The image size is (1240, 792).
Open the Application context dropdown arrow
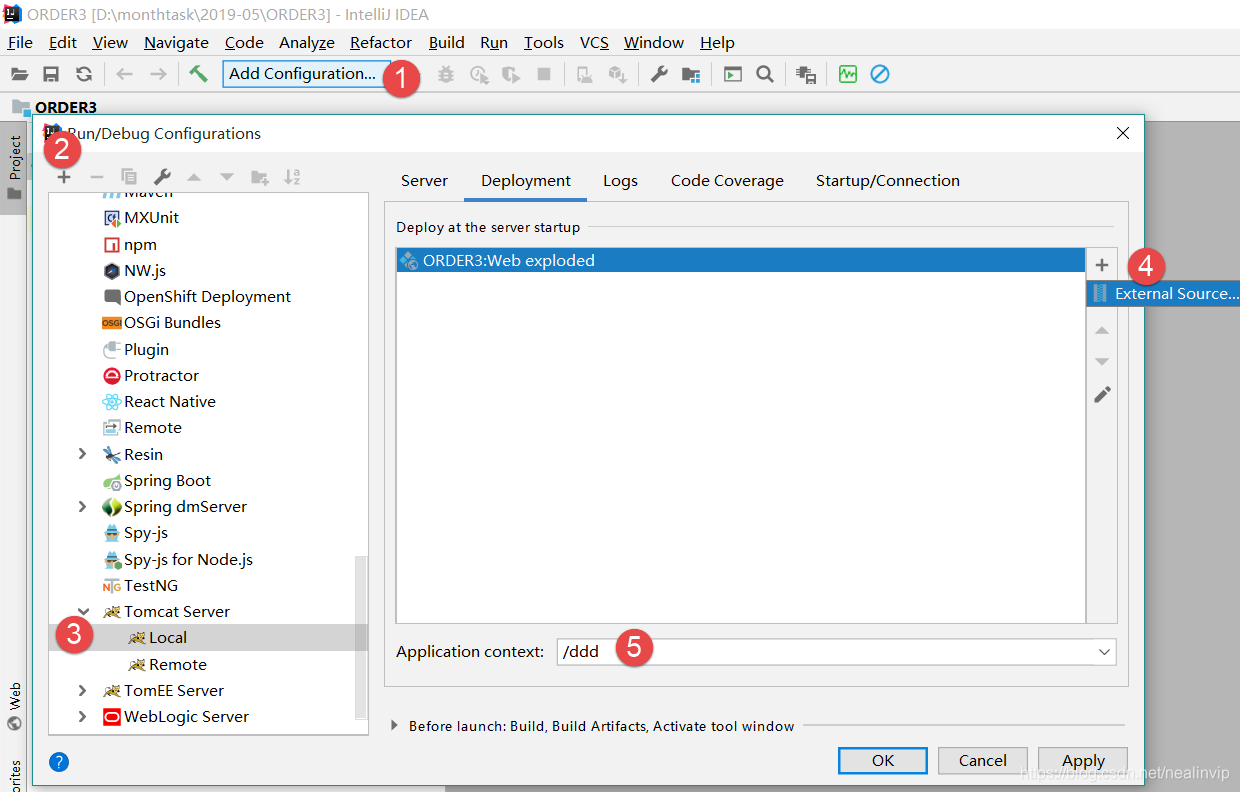(1104, 652)
